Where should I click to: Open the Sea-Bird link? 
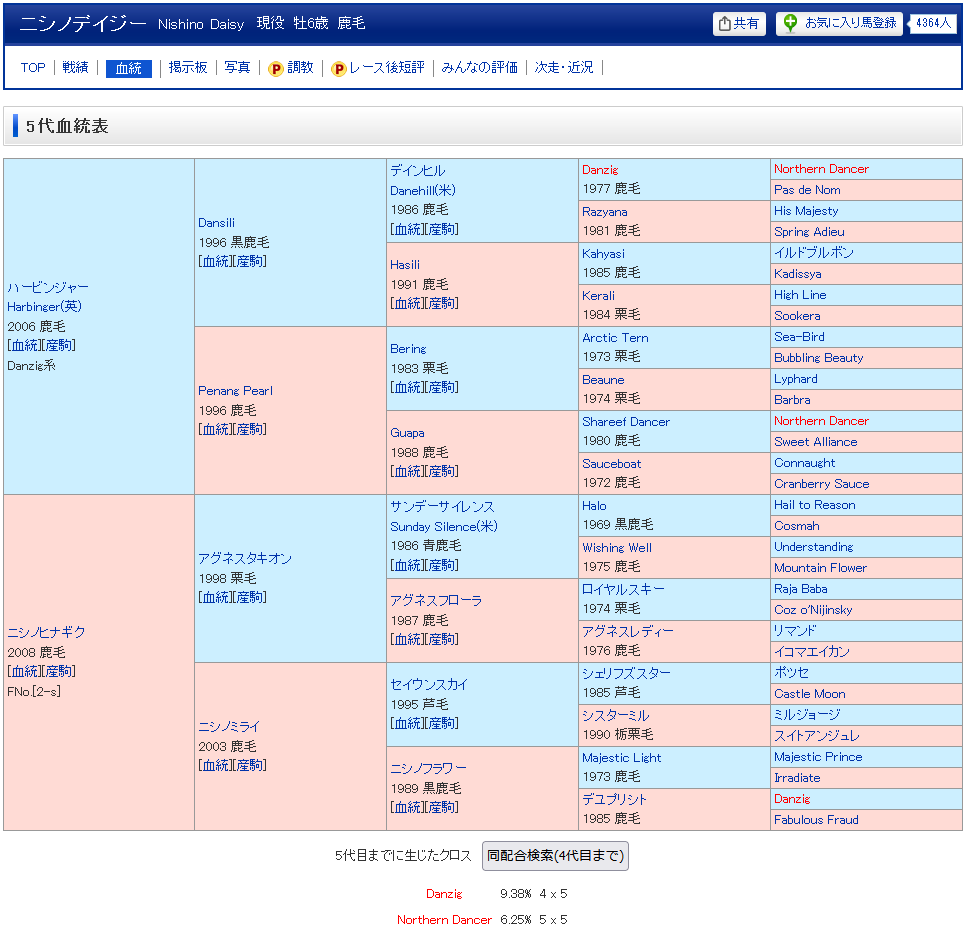click(x=799, y=337)
